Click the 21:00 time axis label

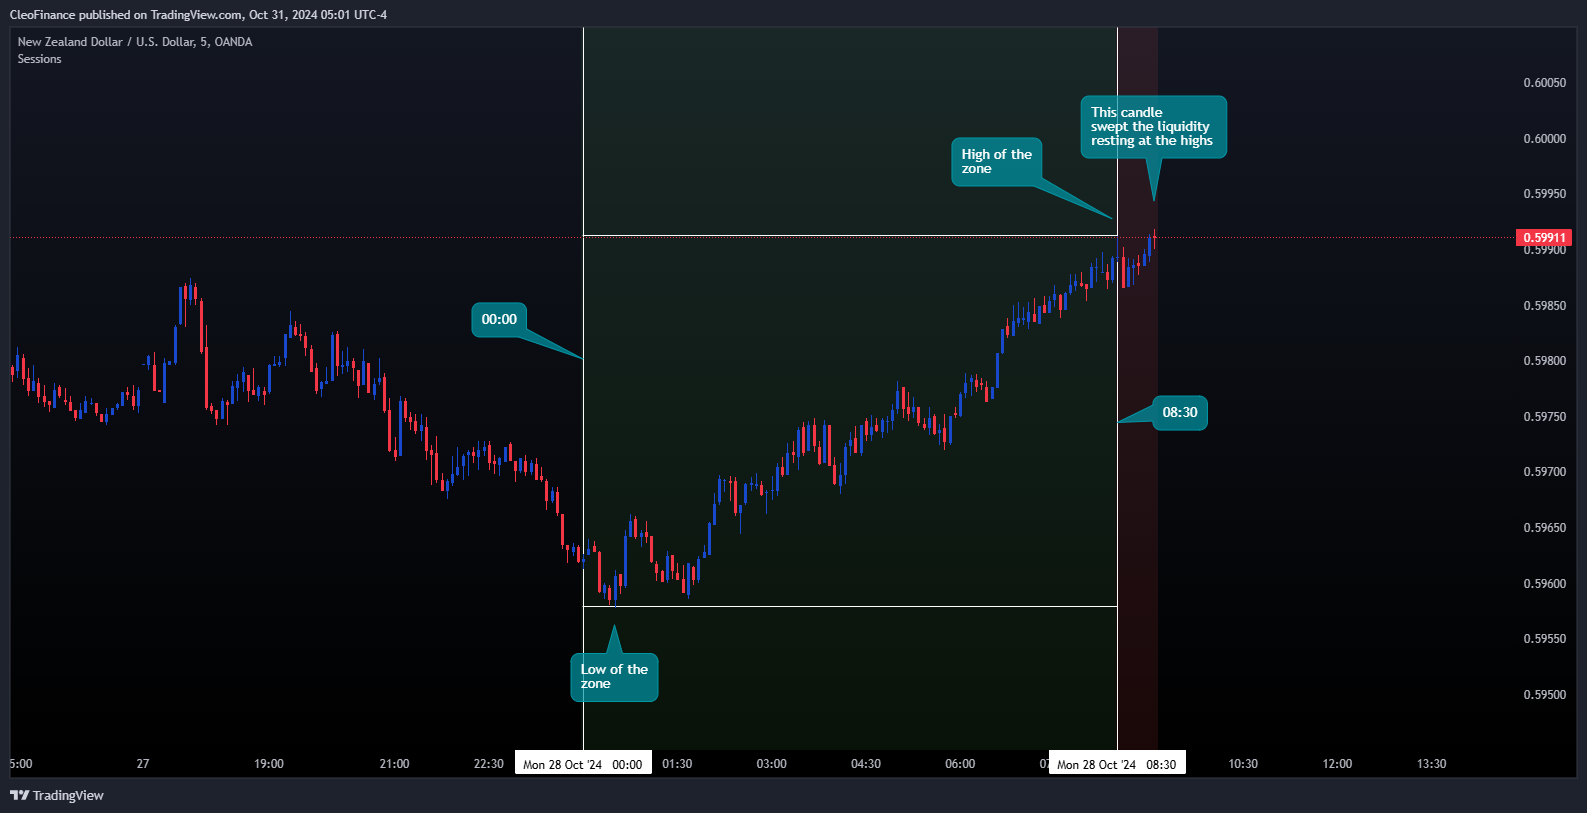pyautogui.click(x=394, y=764)
